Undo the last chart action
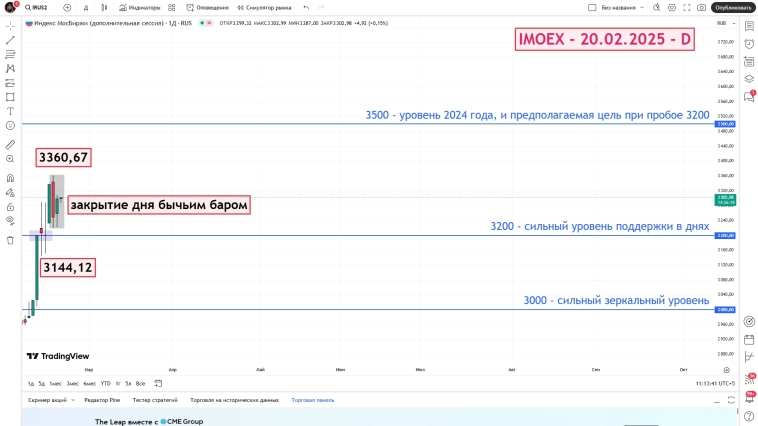Screen dimensions: 758x426 pyautogui.click(x=306, y=8)
